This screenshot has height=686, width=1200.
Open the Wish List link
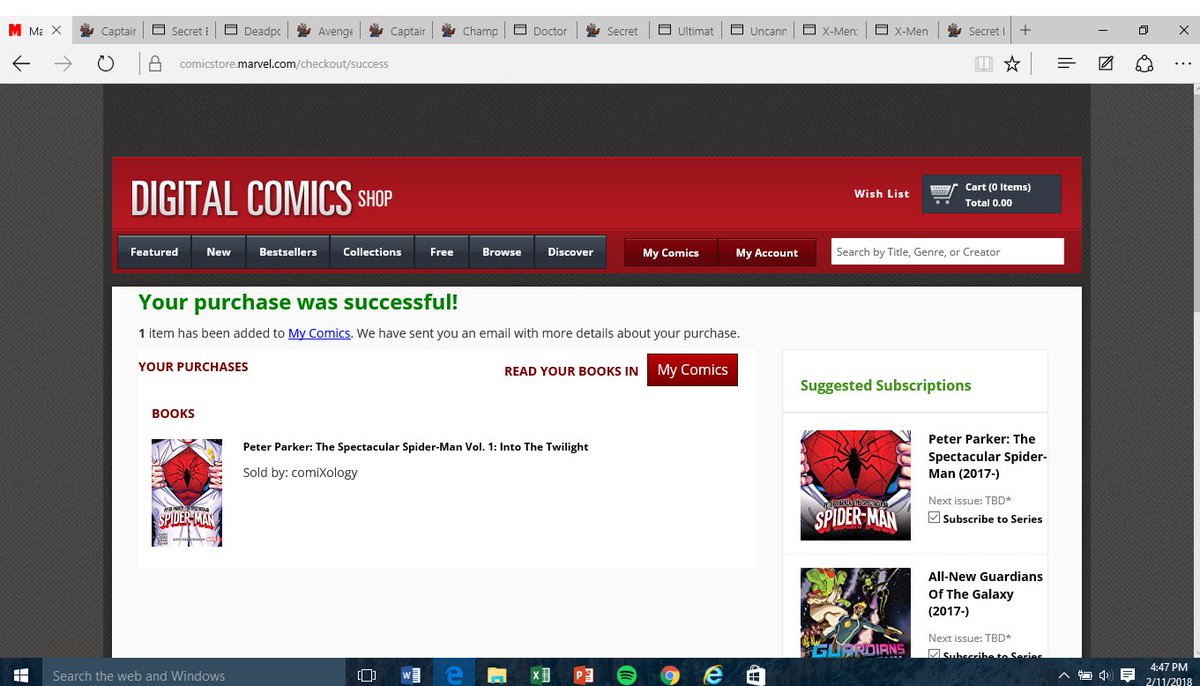[882, 194]
